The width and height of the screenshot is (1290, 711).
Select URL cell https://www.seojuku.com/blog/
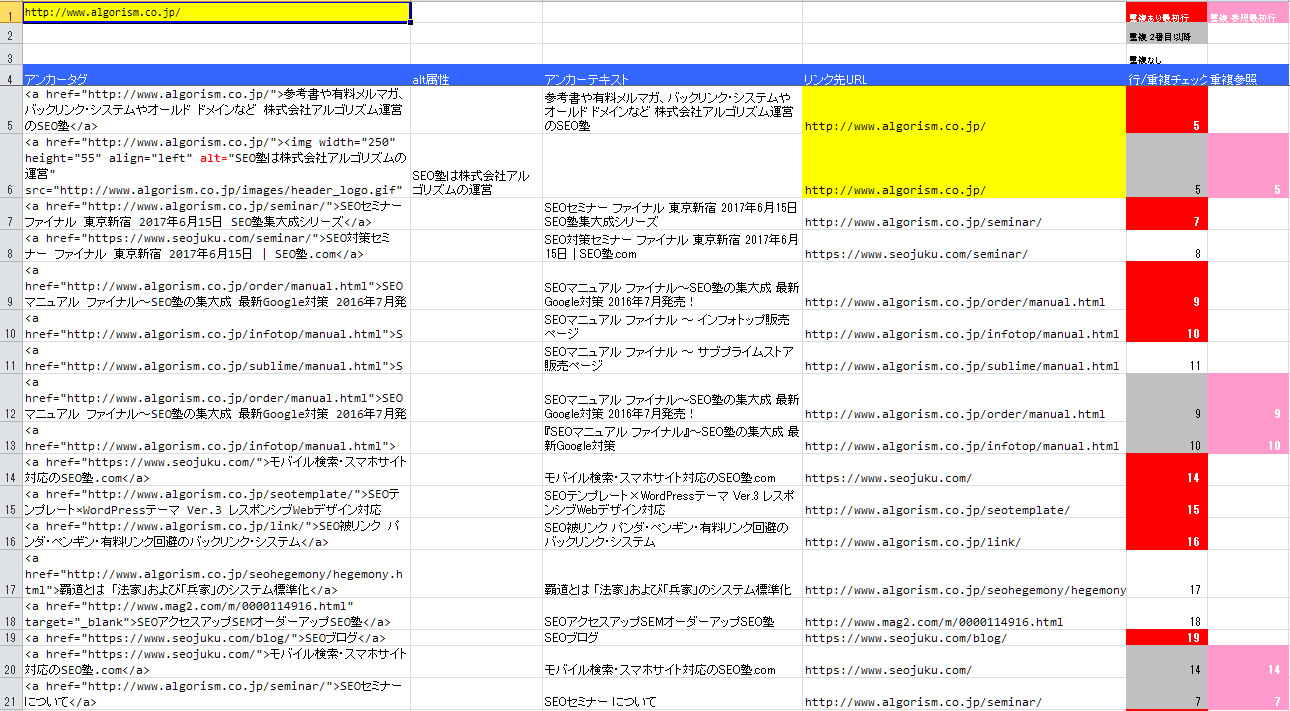pyautogui.click(x=964, y=638)
